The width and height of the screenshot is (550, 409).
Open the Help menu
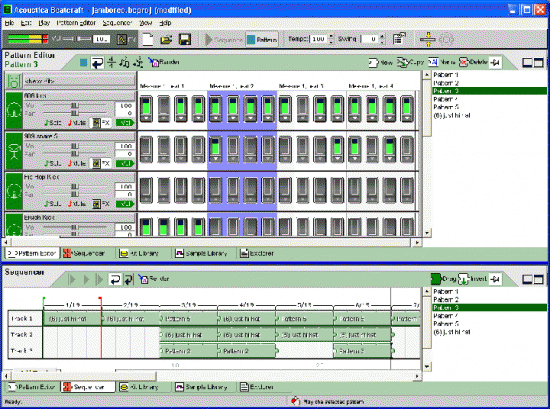[165, 23]
